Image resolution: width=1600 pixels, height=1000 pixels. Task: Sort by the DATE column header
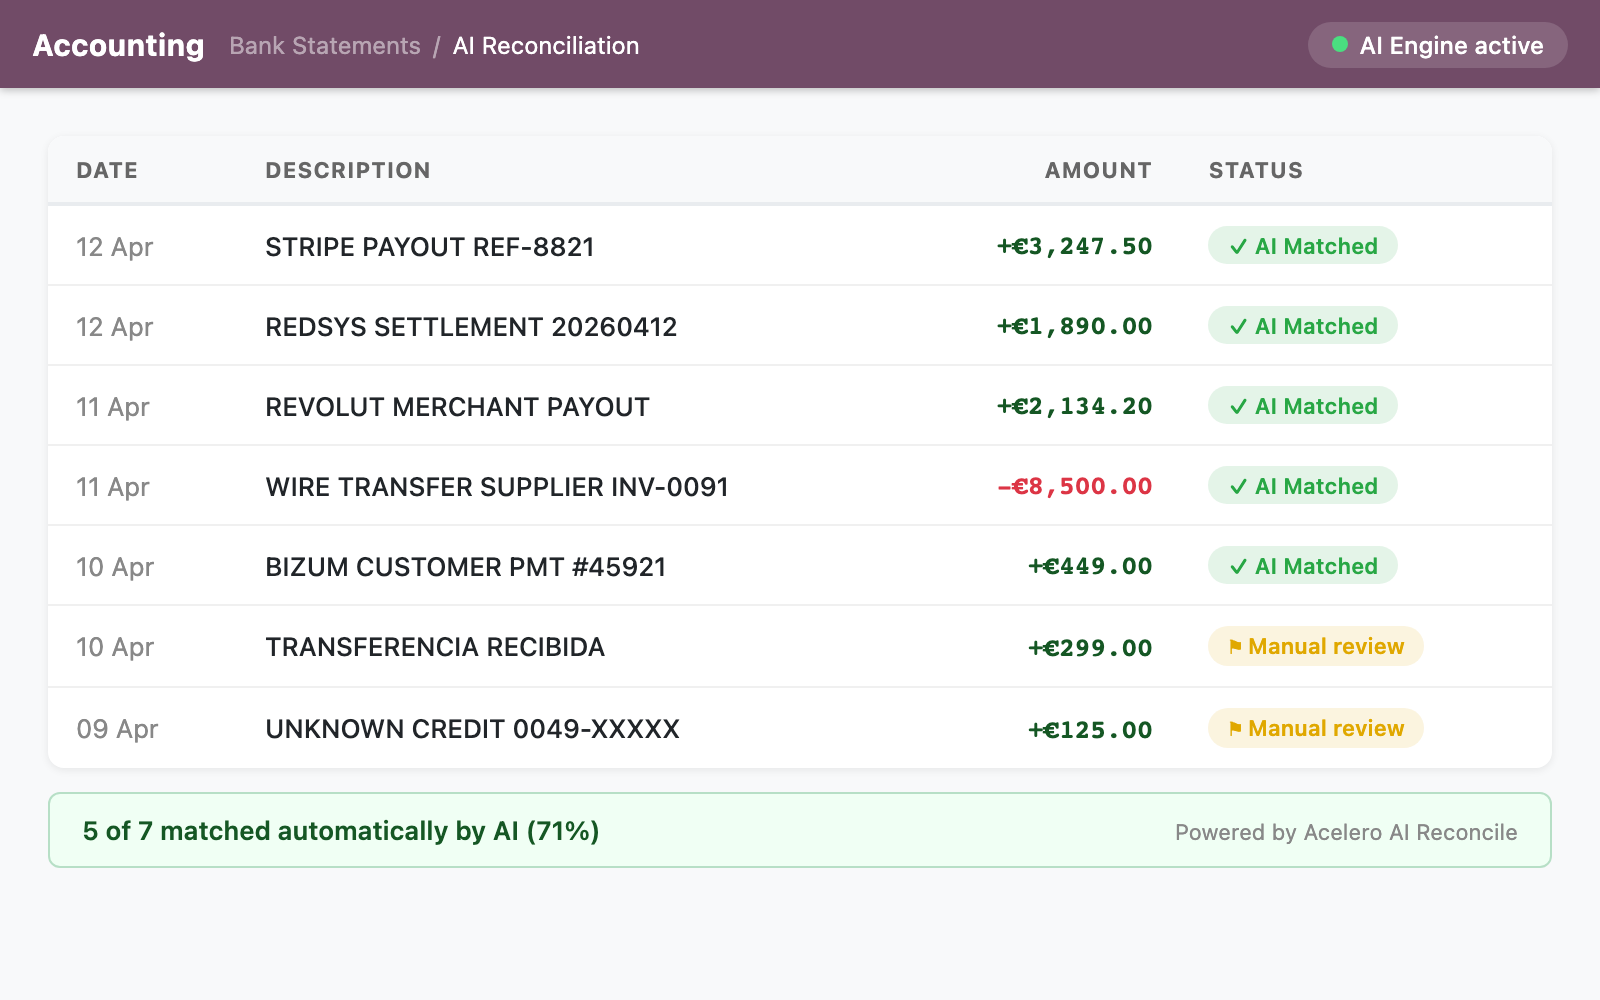pyautogui.click(x=106, y=170)
